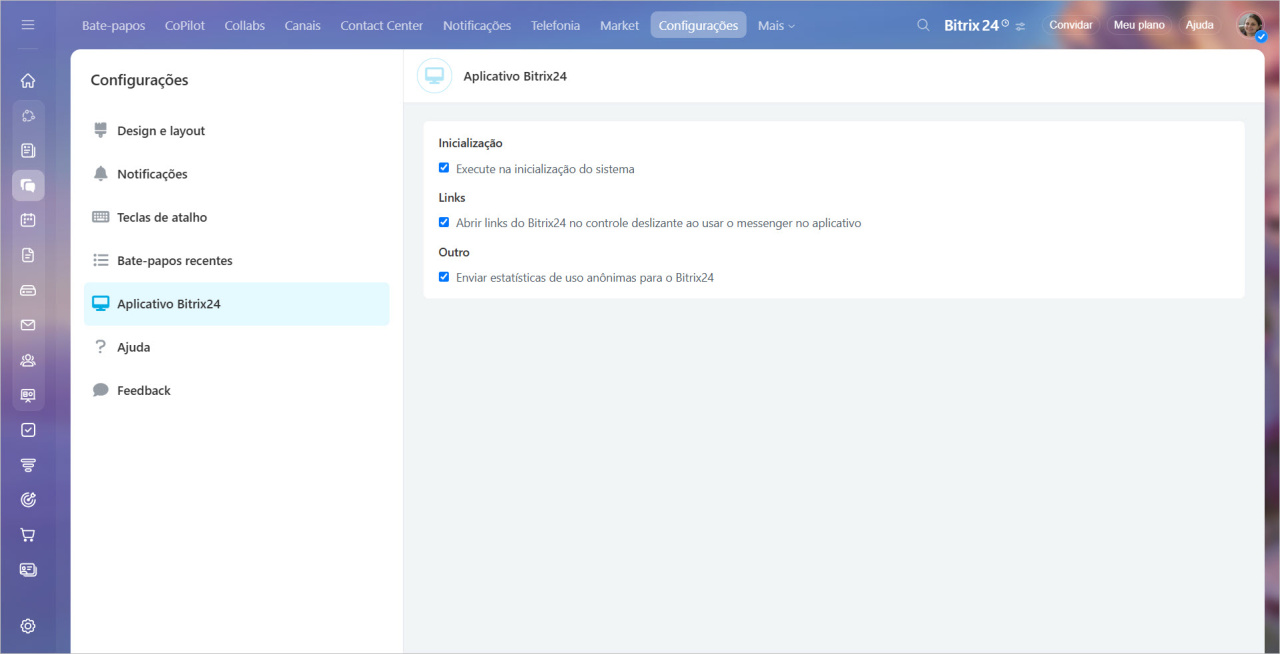Toggle Enviar estatísticas de uso anônimas checkbox
Screen dimensions: 1280x654
pyautogui.click(x=444, y=277)
